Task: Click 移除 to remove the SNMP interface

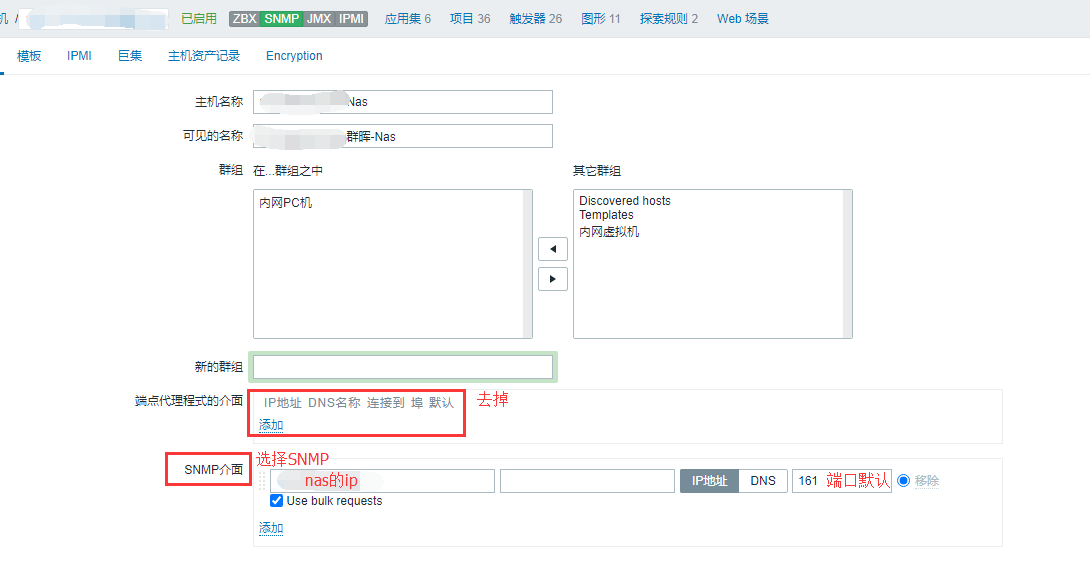Action: coord(927,480)
